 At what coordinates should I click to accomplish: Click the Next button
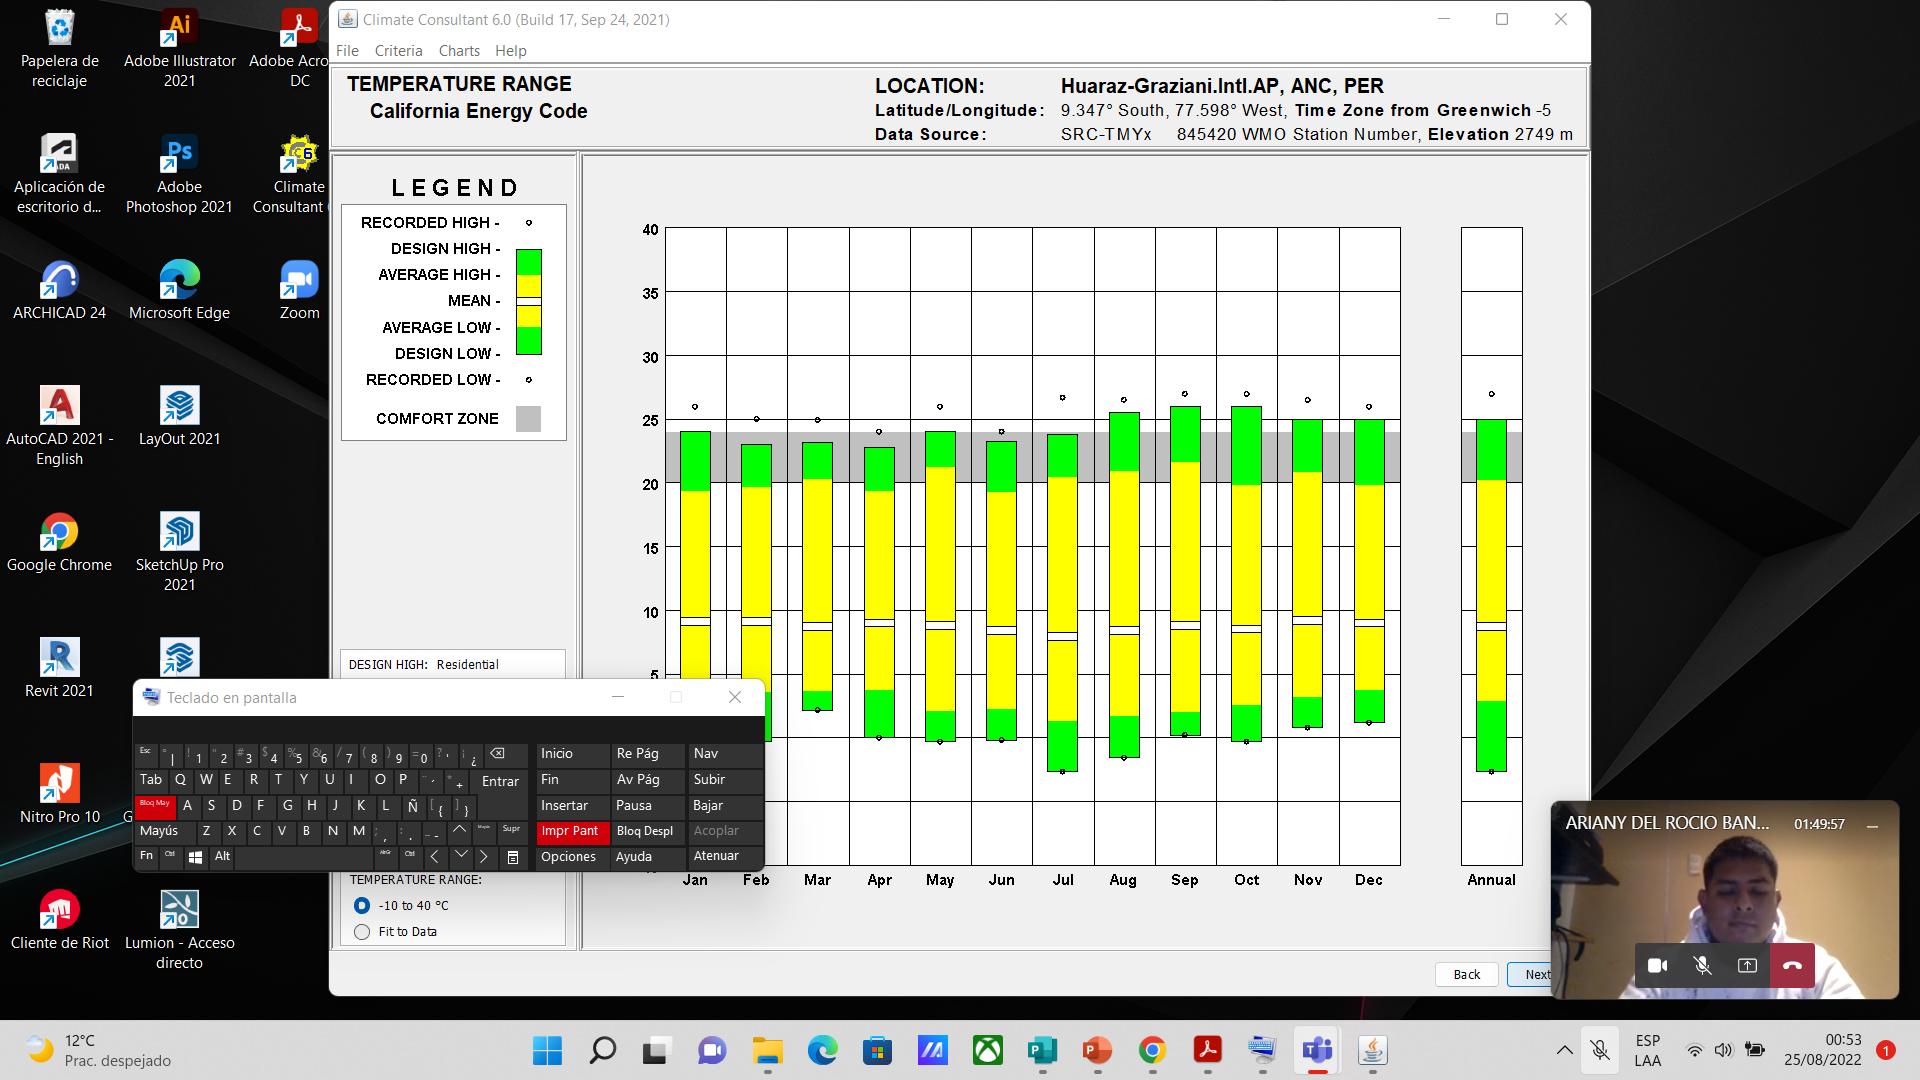point(1530,974)
